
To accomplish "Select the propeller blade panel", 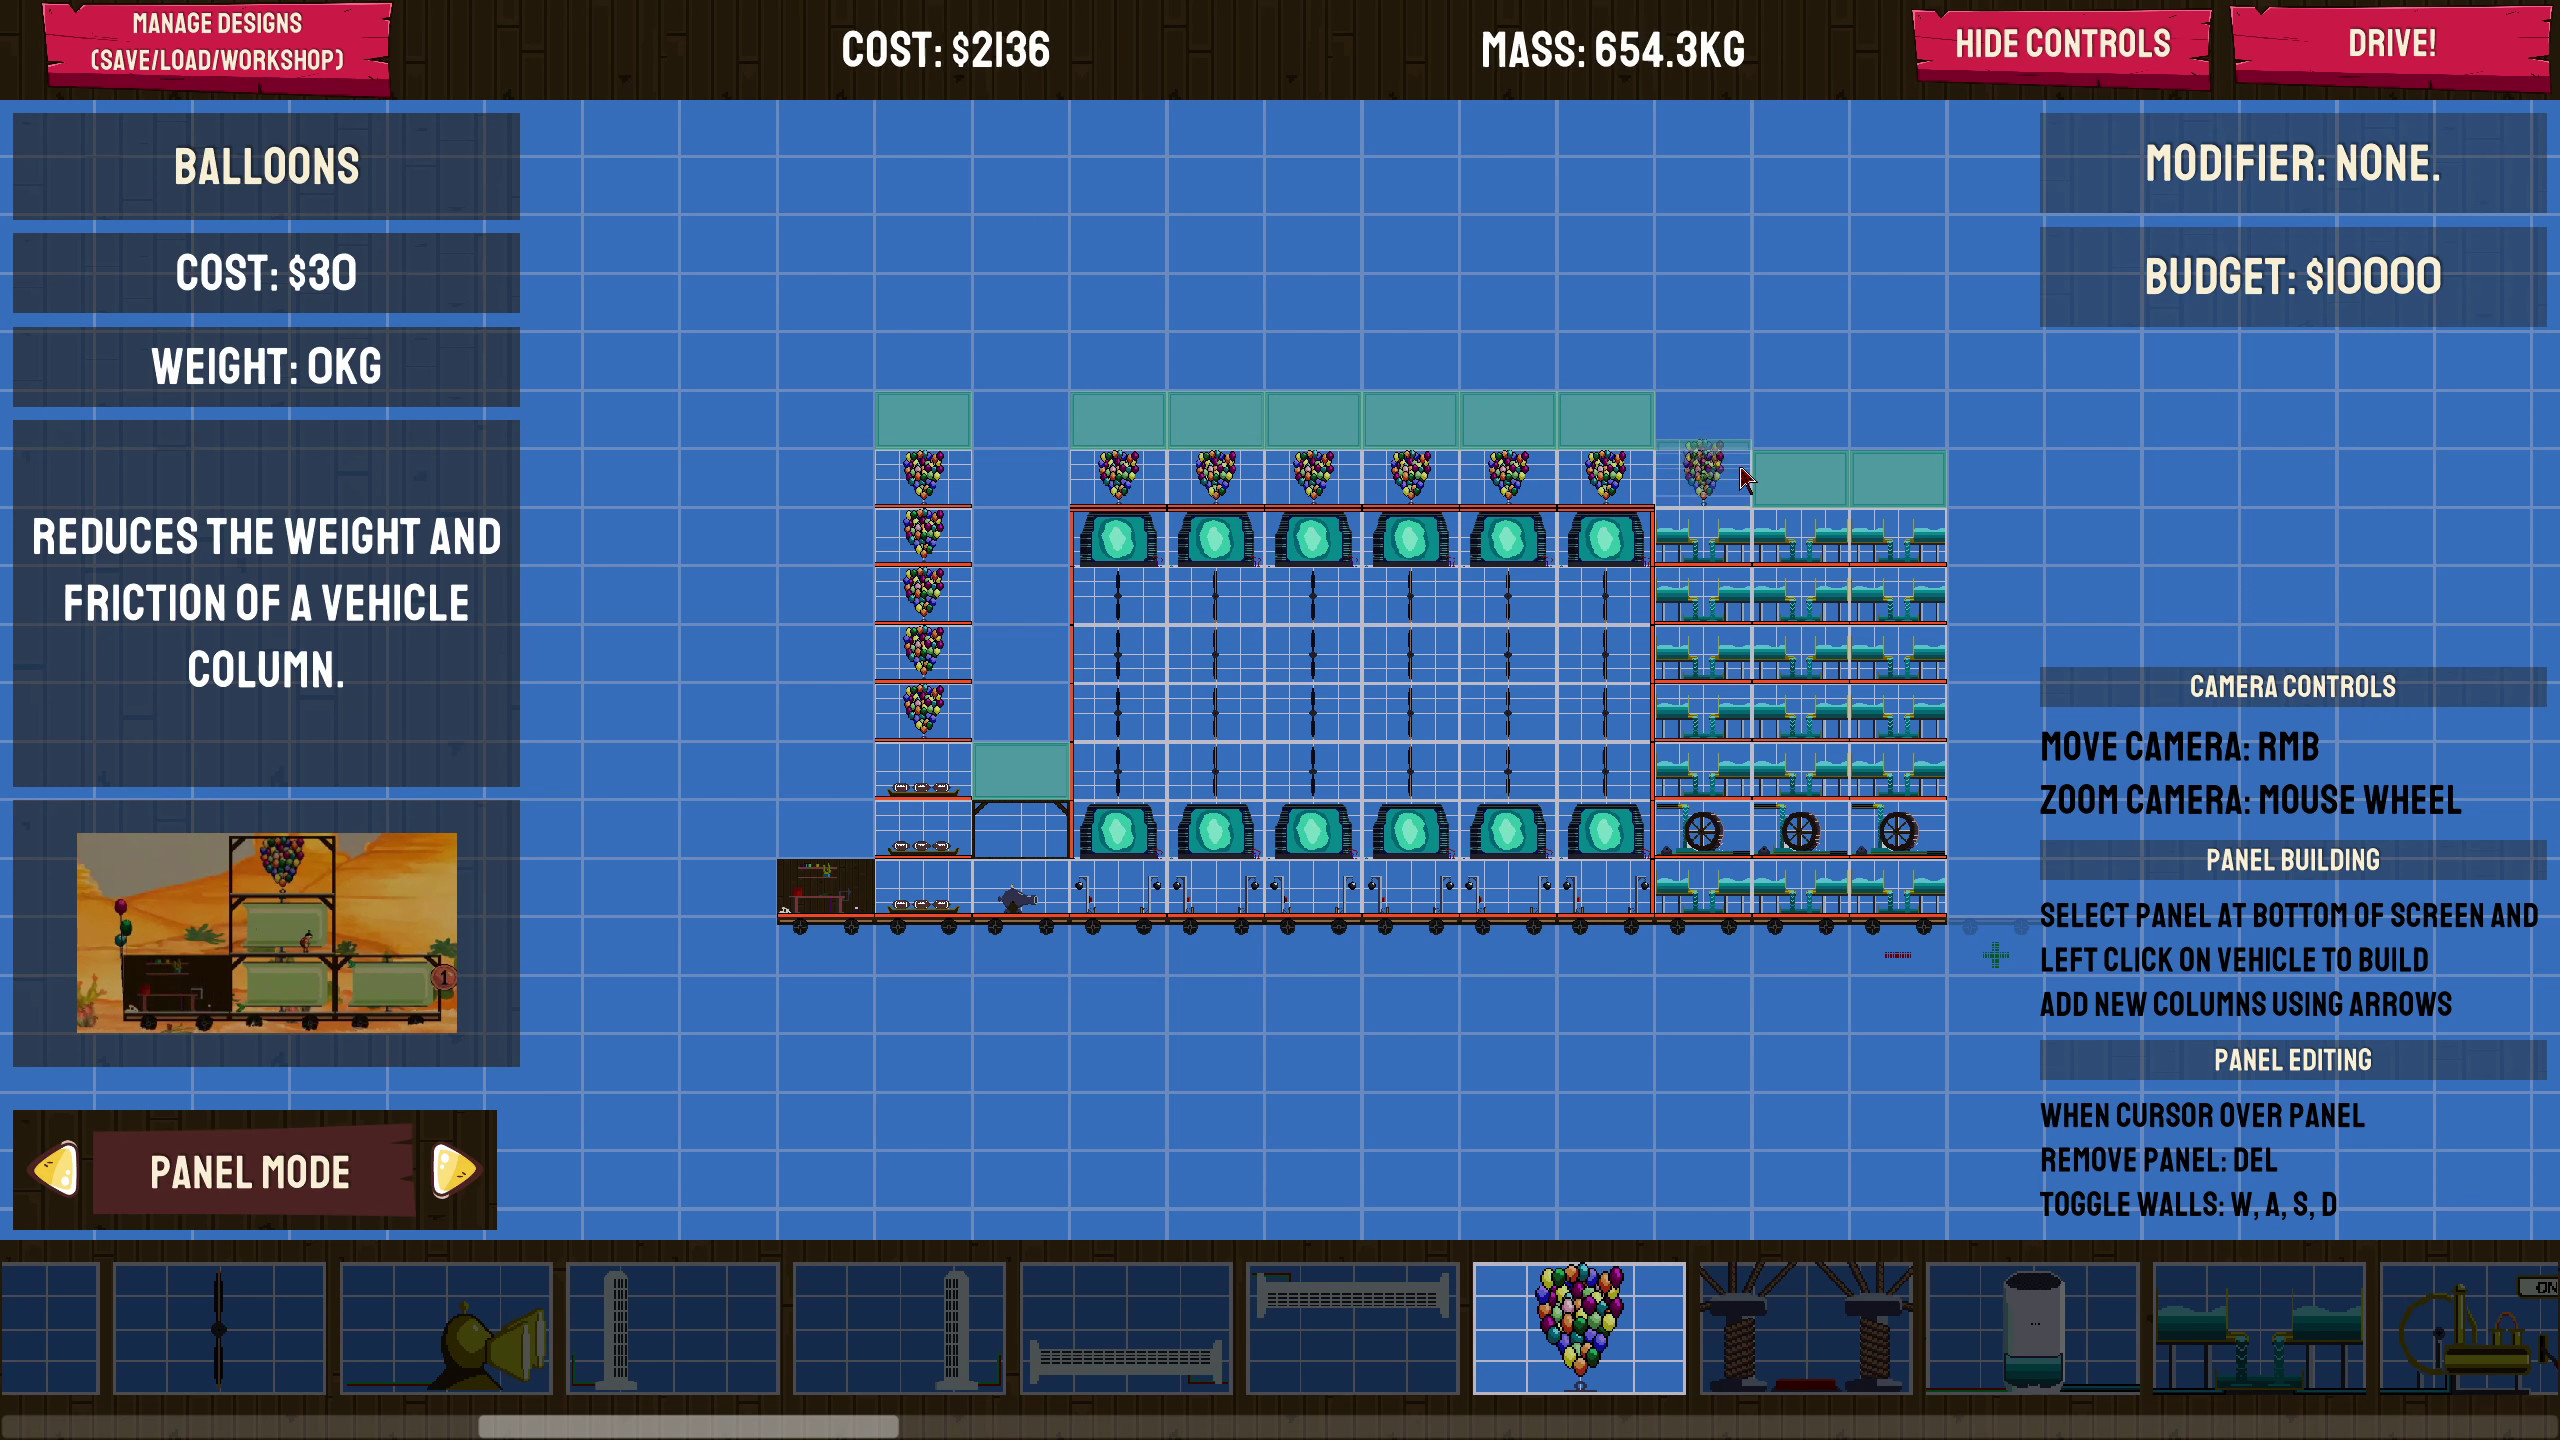I will [218, 1330].
